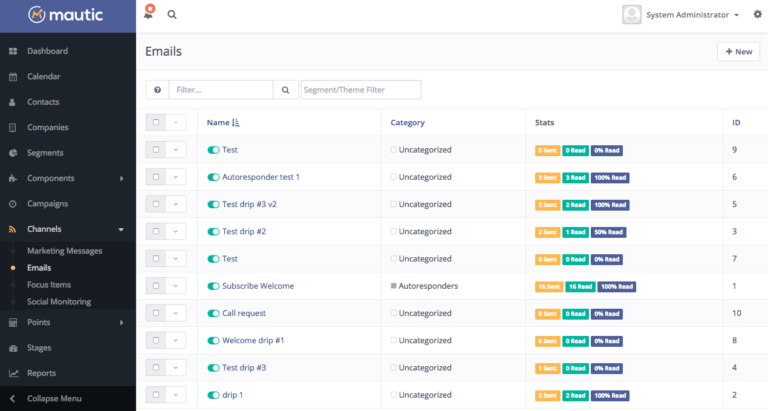Open the notifications bell icon
Image resolution: width=768 pixels, height=411 pixels.
coord(148,15)
